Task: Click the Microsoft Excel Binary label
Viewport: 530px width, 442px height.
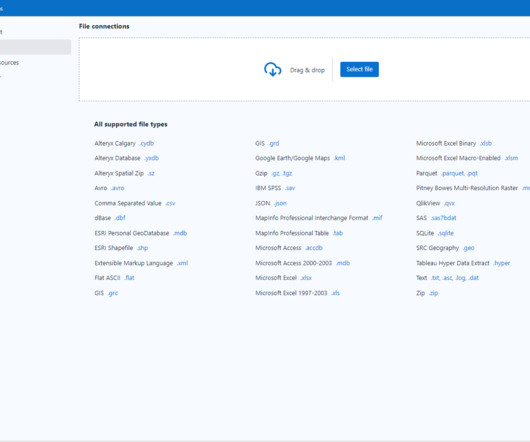Action: point(446,143)
